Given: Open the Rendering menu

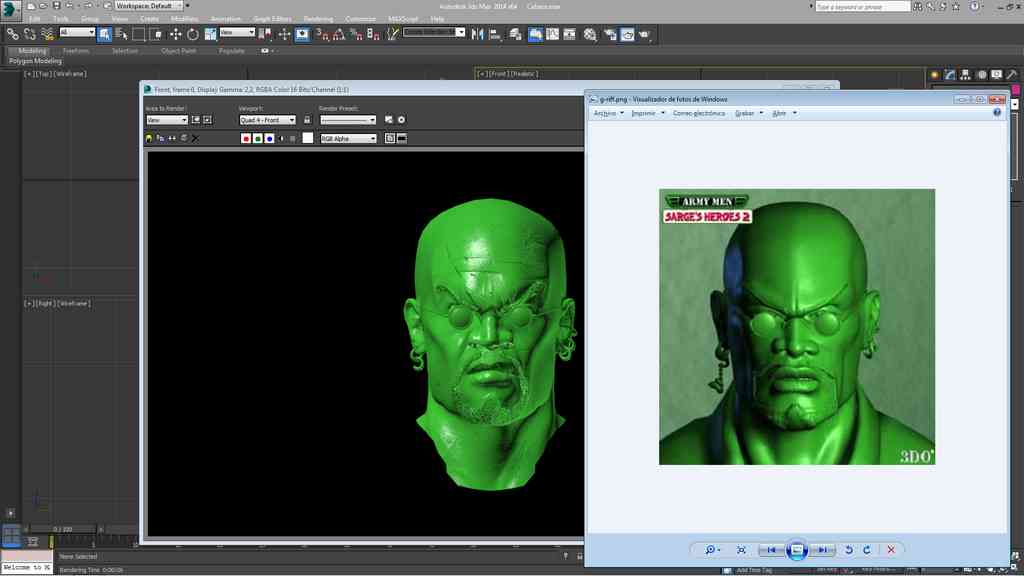Looking at the screenshot, I should [x=318, y=19].
